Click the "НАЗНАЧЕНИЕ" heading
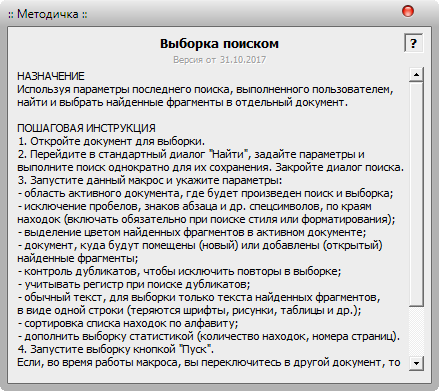 (51, 76)
